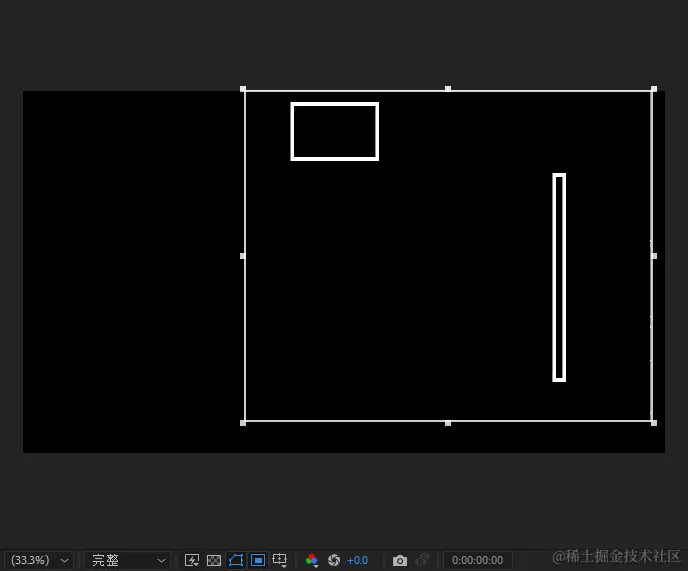Screen dimensions: 688x571
Task: Click the 0:00:00:00 preview timecode
Action: (477, 560)
